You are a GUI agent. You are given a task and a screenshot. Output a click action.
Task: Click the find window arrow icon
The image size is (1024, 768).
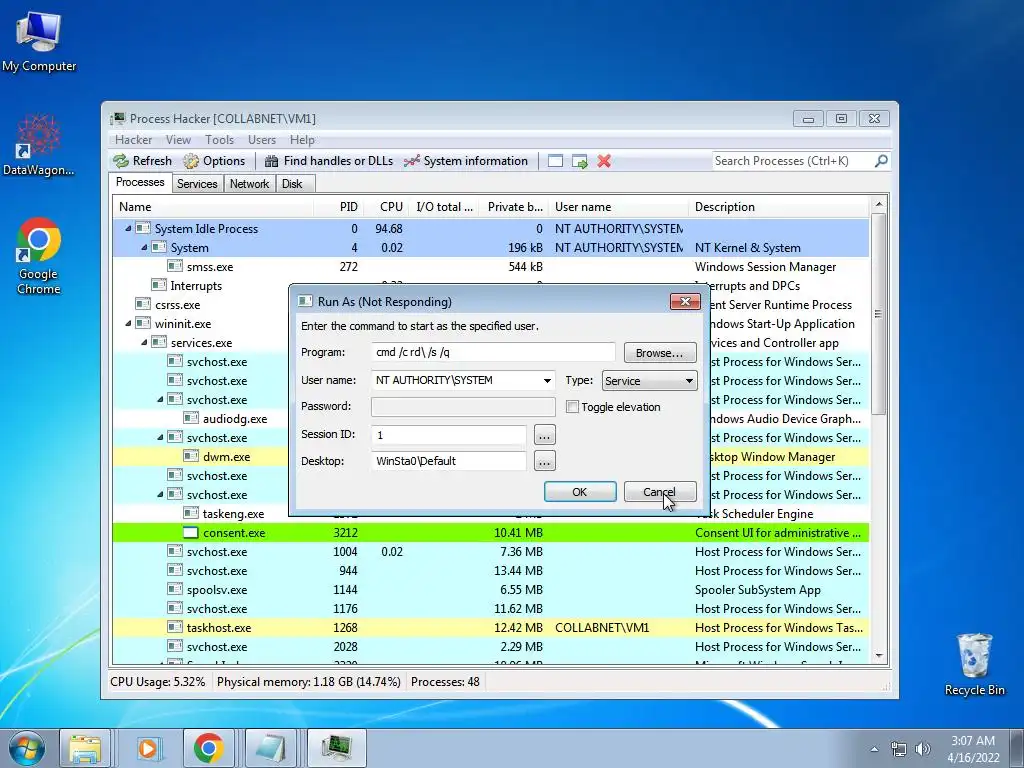click(x=579, y=161)
